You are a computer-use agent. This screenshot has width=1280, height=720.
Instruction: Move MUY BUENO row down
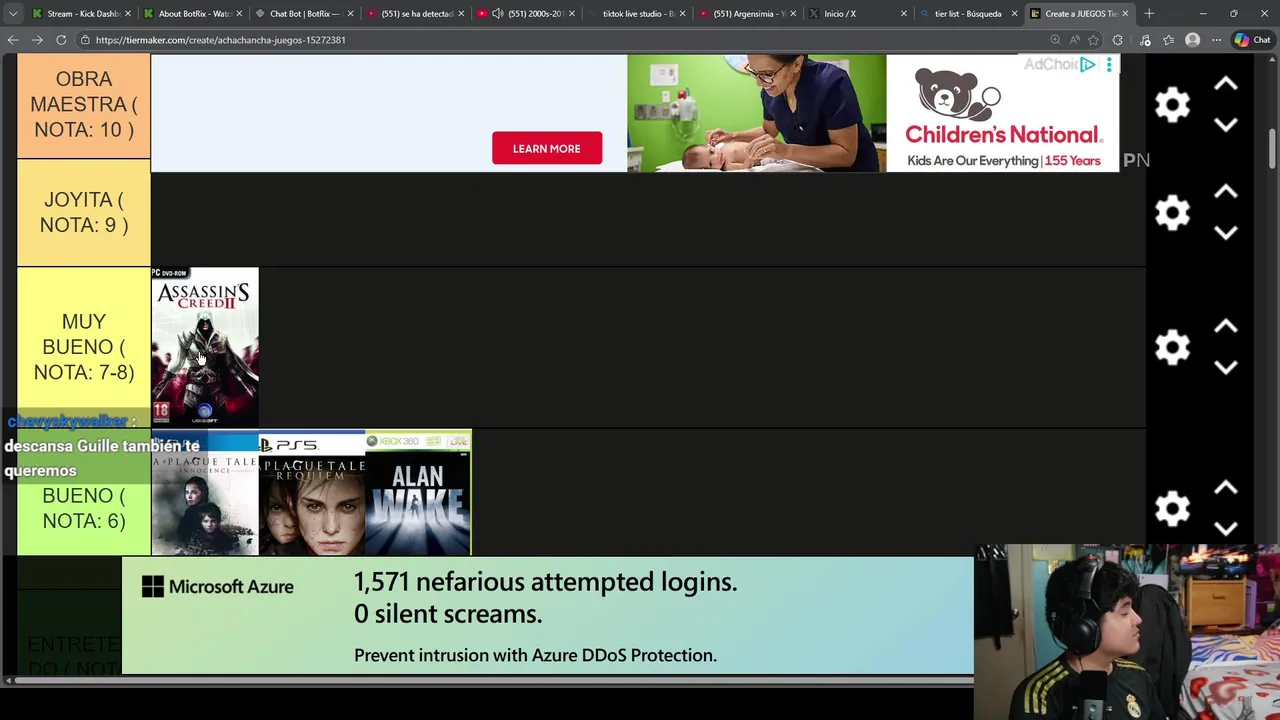[x=1226, y=367]
